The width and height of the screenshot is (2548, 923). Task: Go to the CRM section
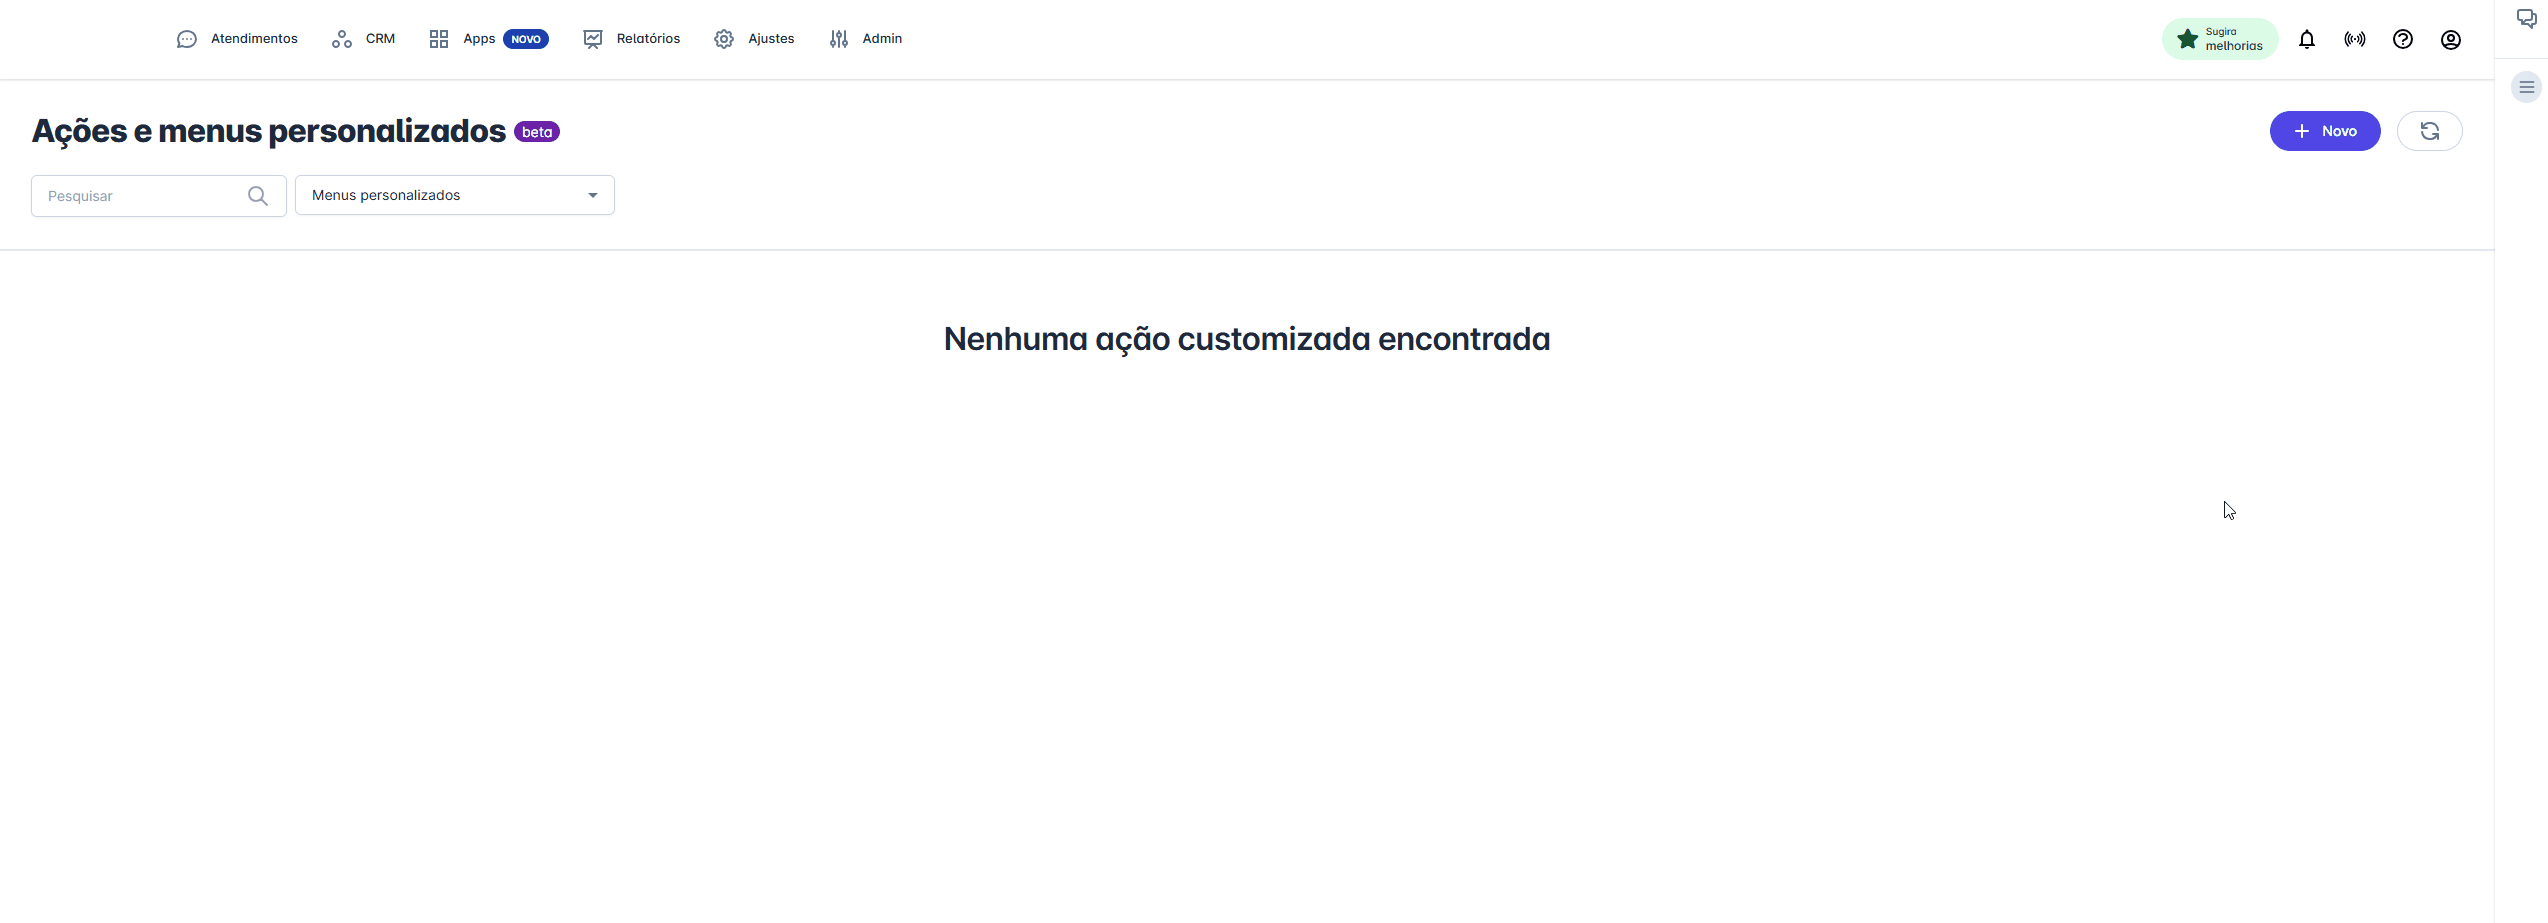coord(364,39)
